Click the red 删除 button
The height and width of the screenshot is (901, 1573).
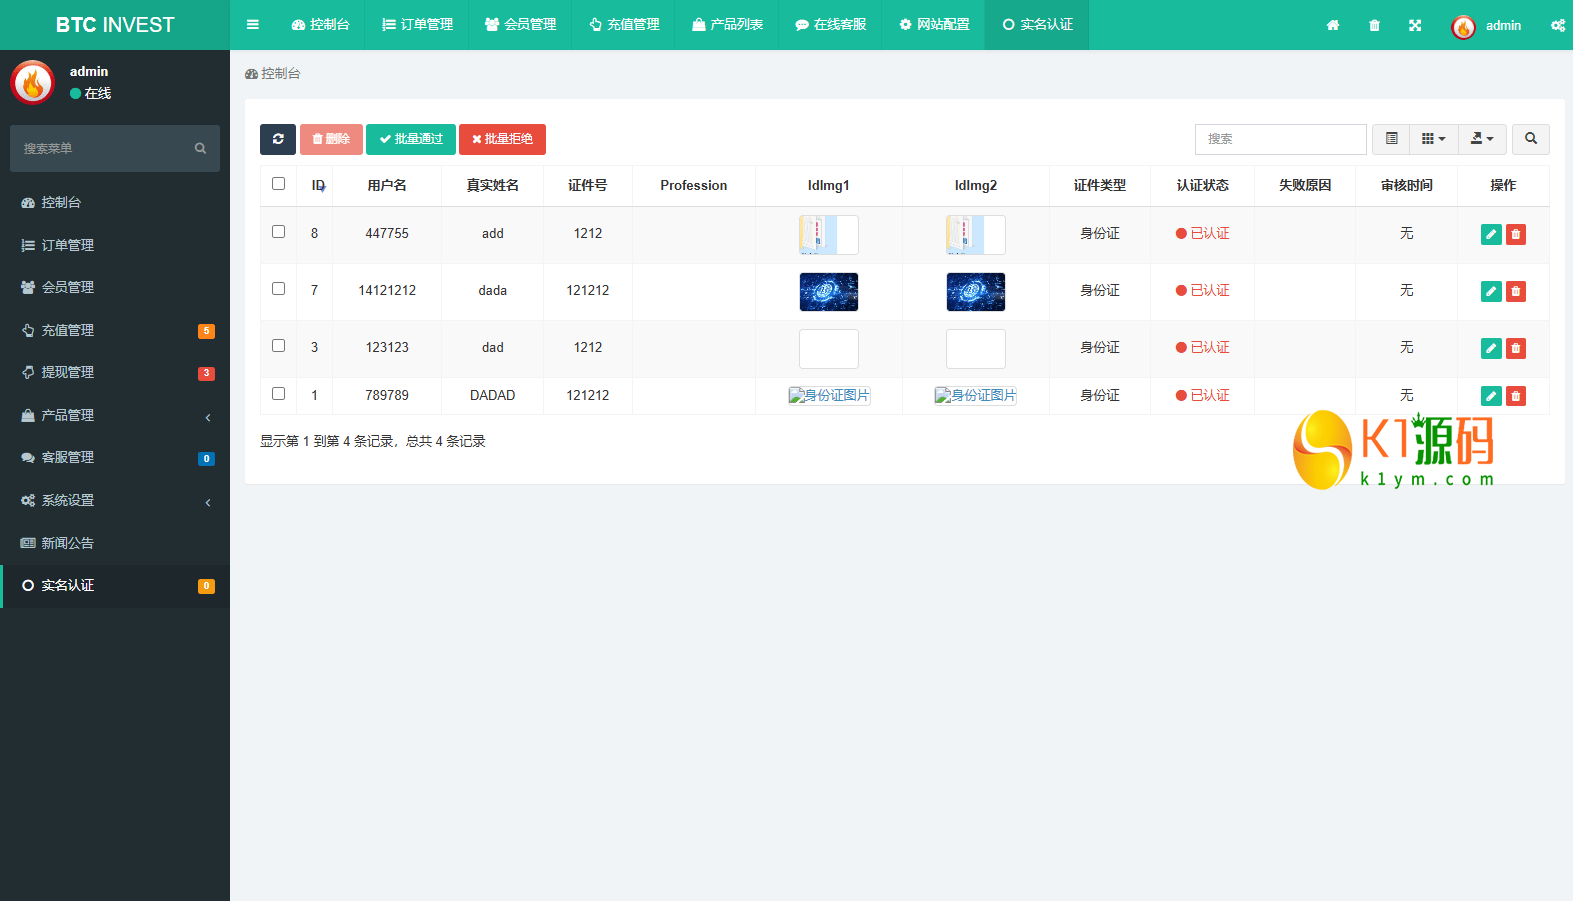(x=331, y=139)
